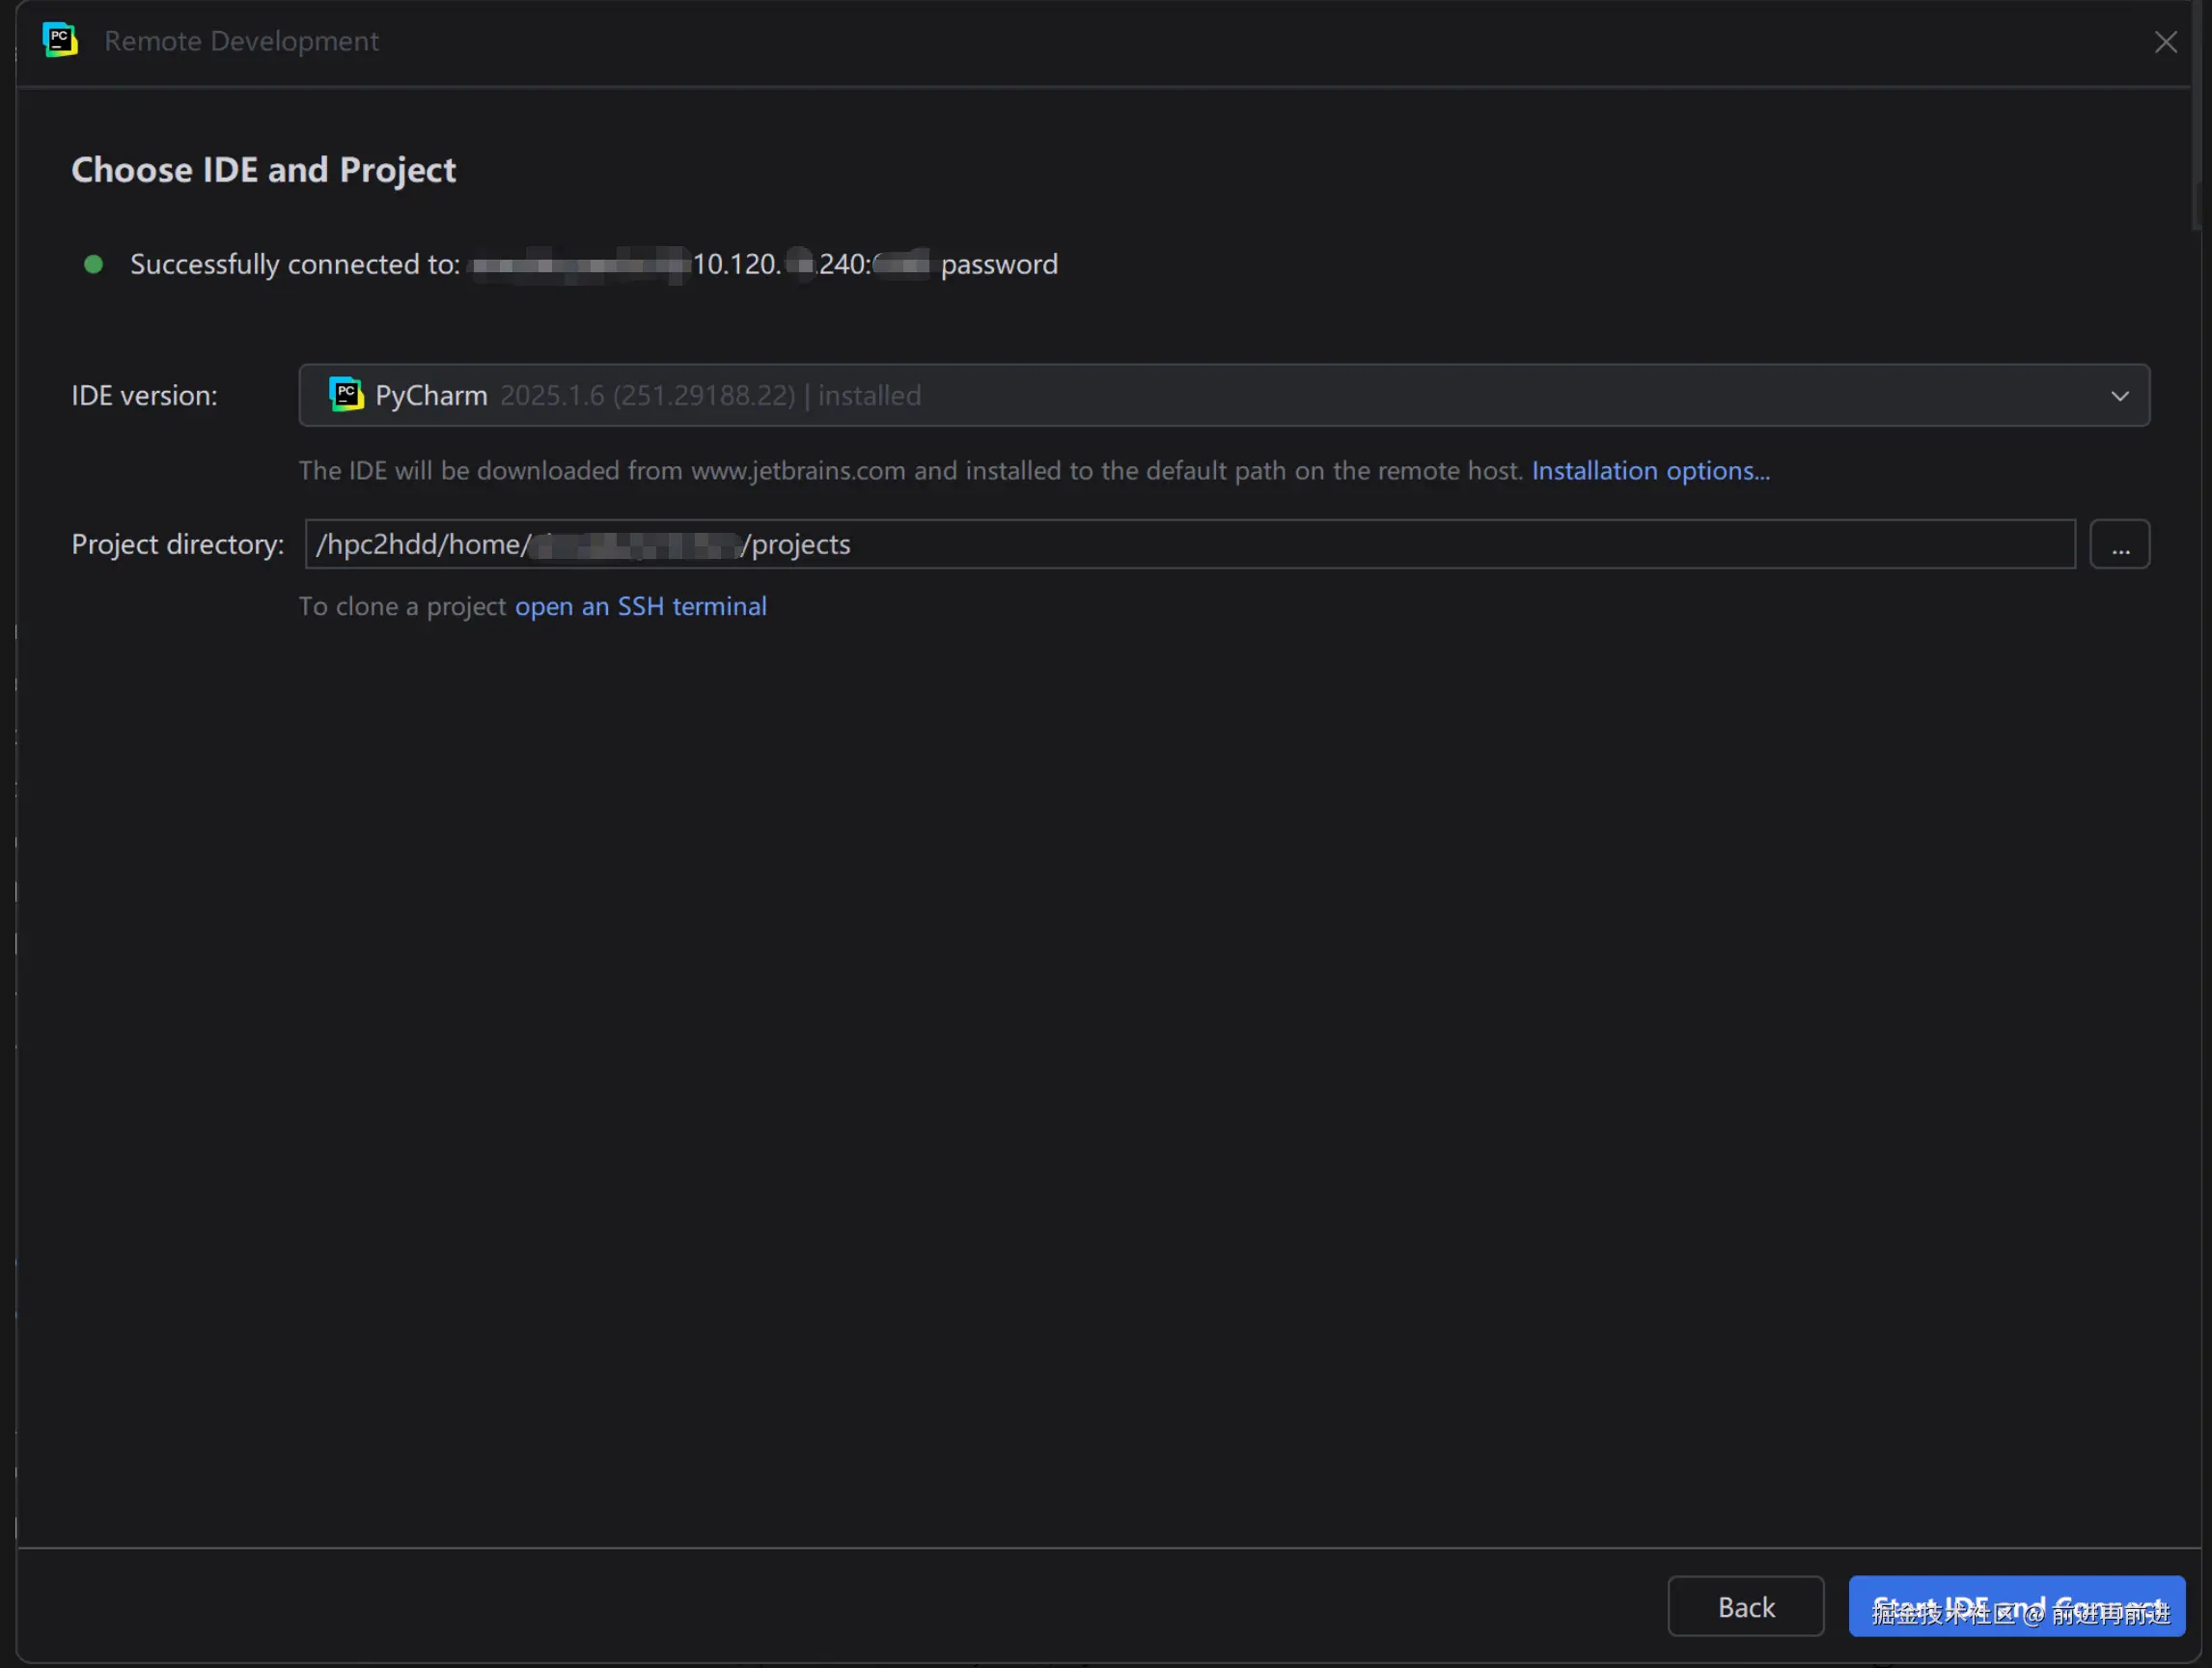Click the 'To clone a project' hint text
This screenshot has width=2212, height=1668.
402,606
